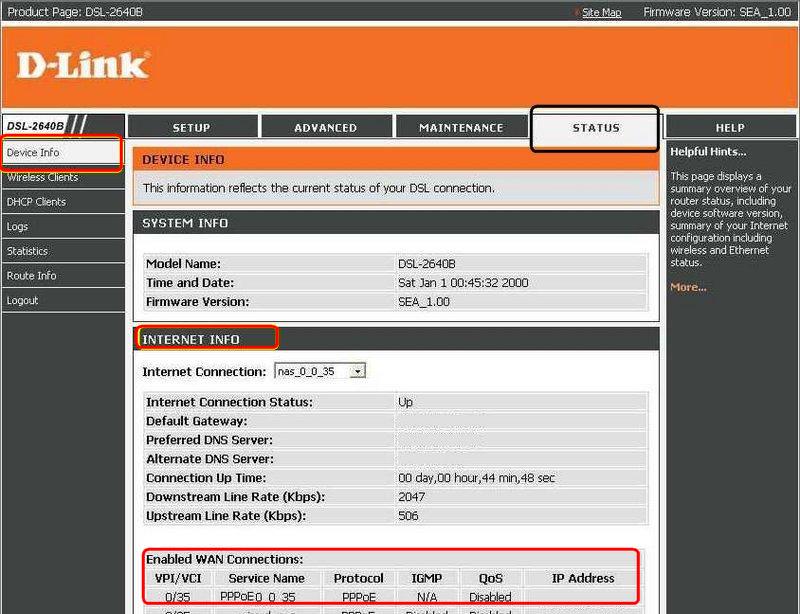Go to Route Info
This screenshot has height=614, width=800.
pyautogui.click(x=63, y=275)
